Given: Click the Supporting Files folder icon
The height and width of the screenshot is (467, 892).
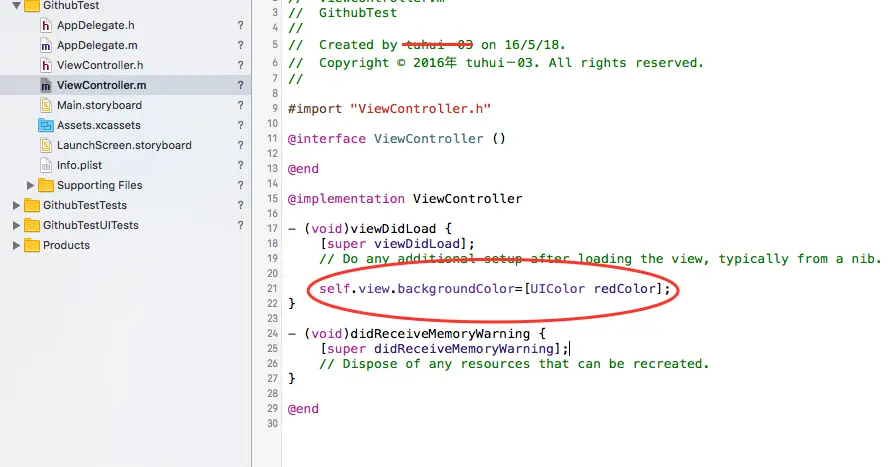Looking at the screenshot, I should click(46, 185).
